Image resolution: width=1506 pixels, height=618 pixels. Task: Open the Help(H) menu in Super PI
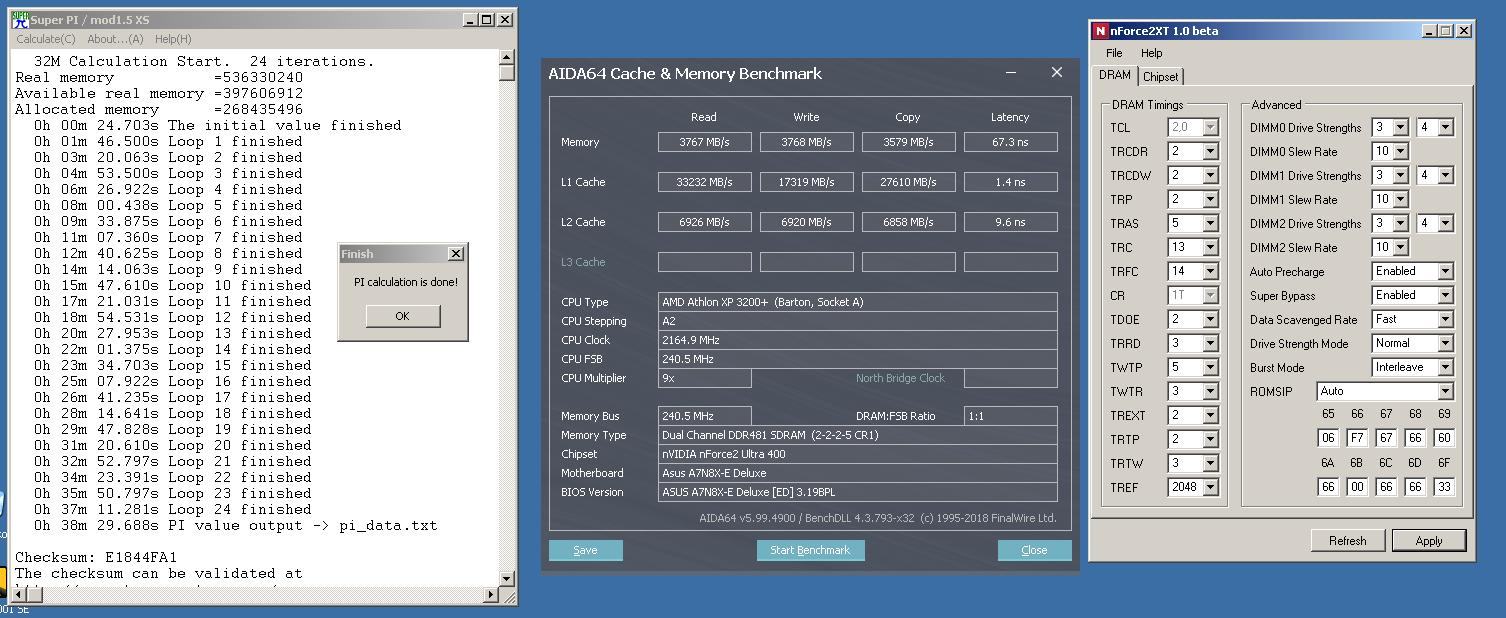[x=172, y=39]
